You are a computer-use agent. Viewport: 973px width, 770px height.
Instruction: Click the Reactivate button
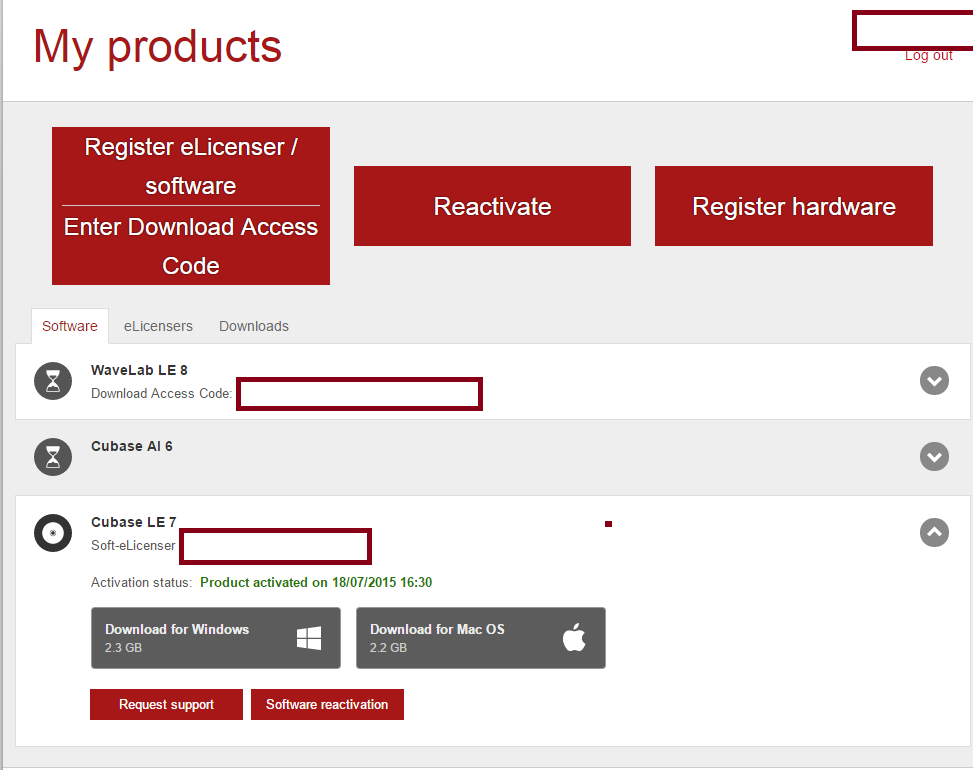point(492,206)
